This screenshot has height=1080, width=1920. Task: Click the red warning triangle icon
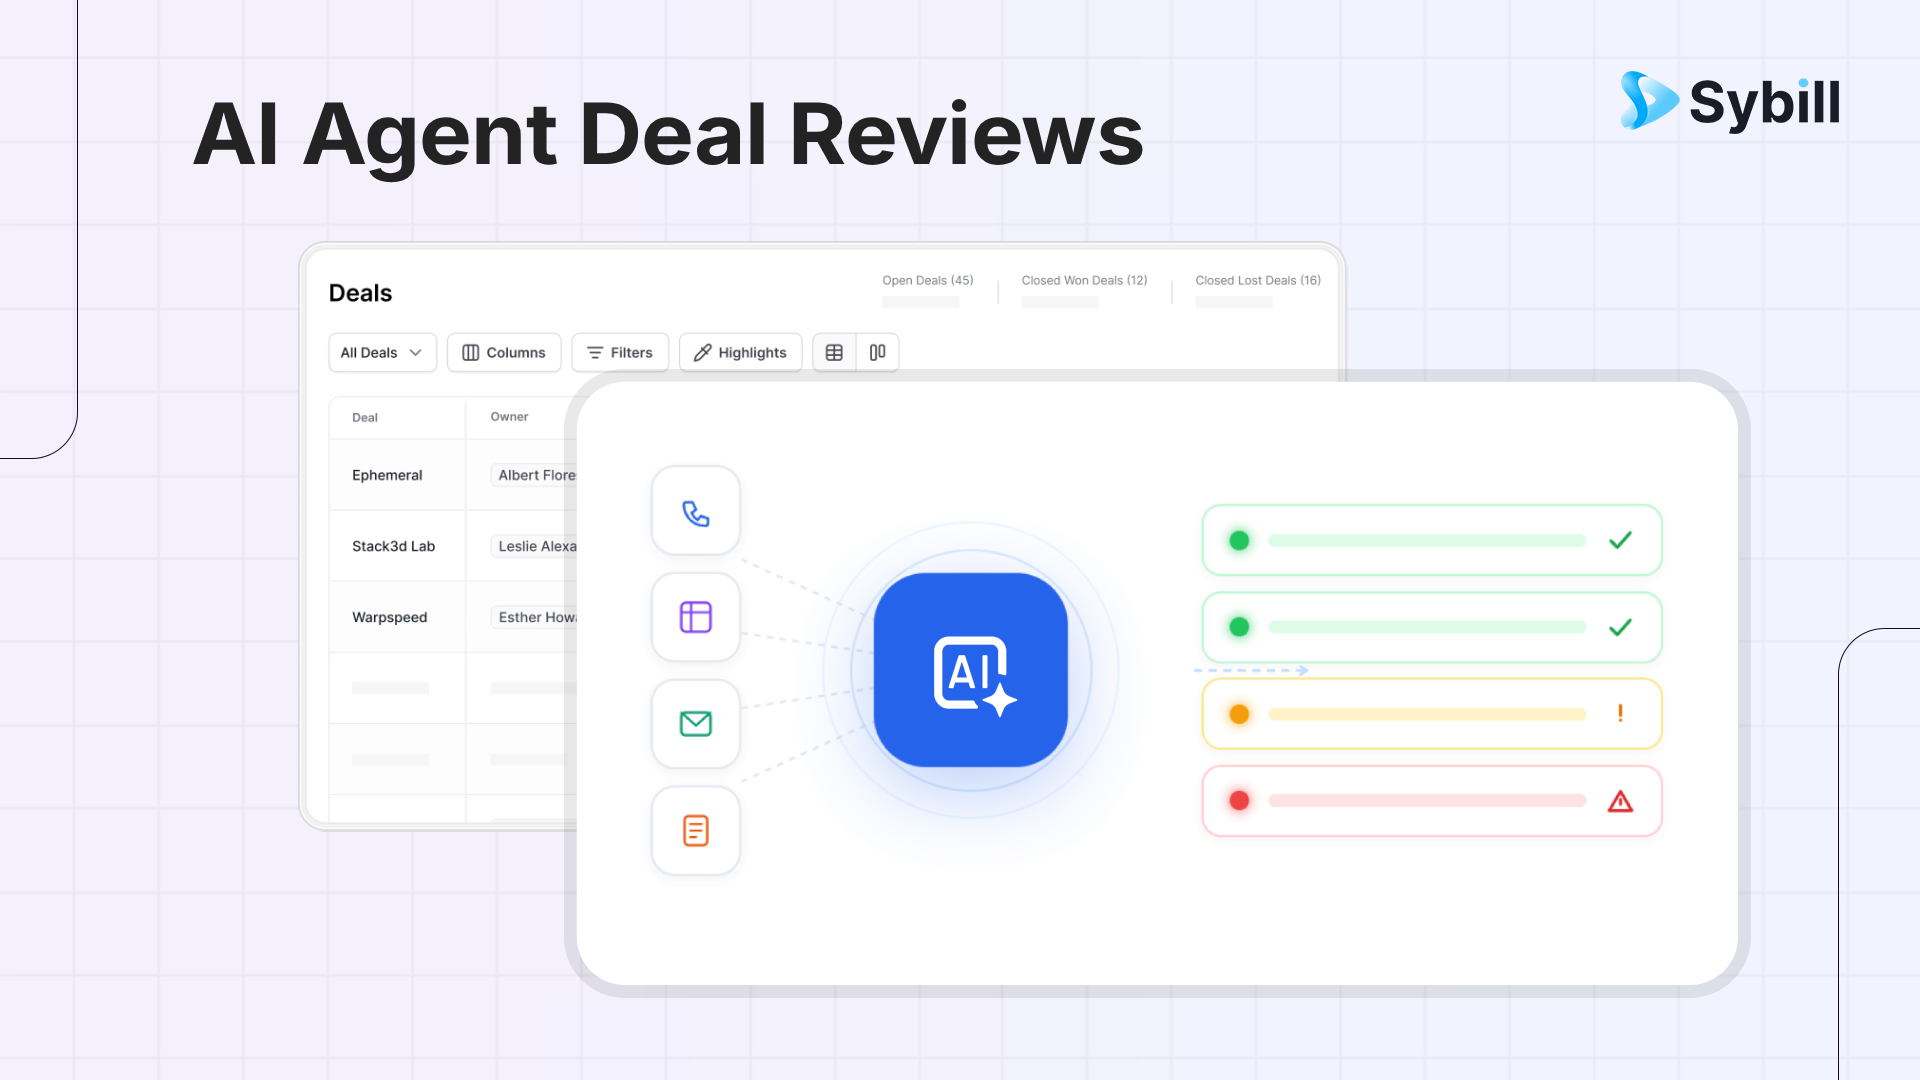coord(1620,801)
